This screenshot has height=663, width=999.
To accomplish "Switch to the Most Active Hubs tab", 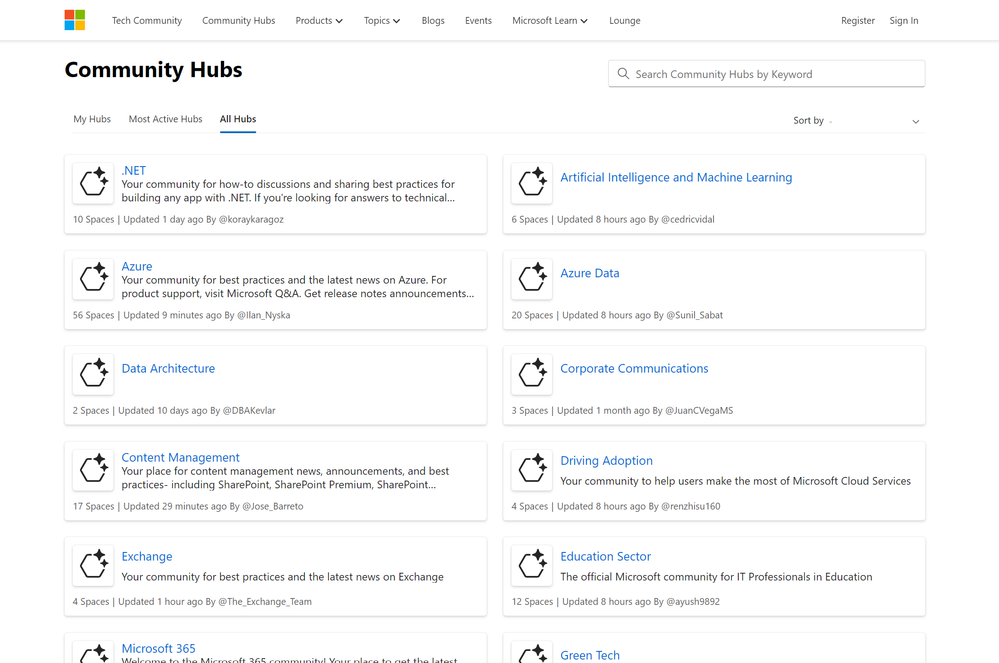I will pos(166,119).
